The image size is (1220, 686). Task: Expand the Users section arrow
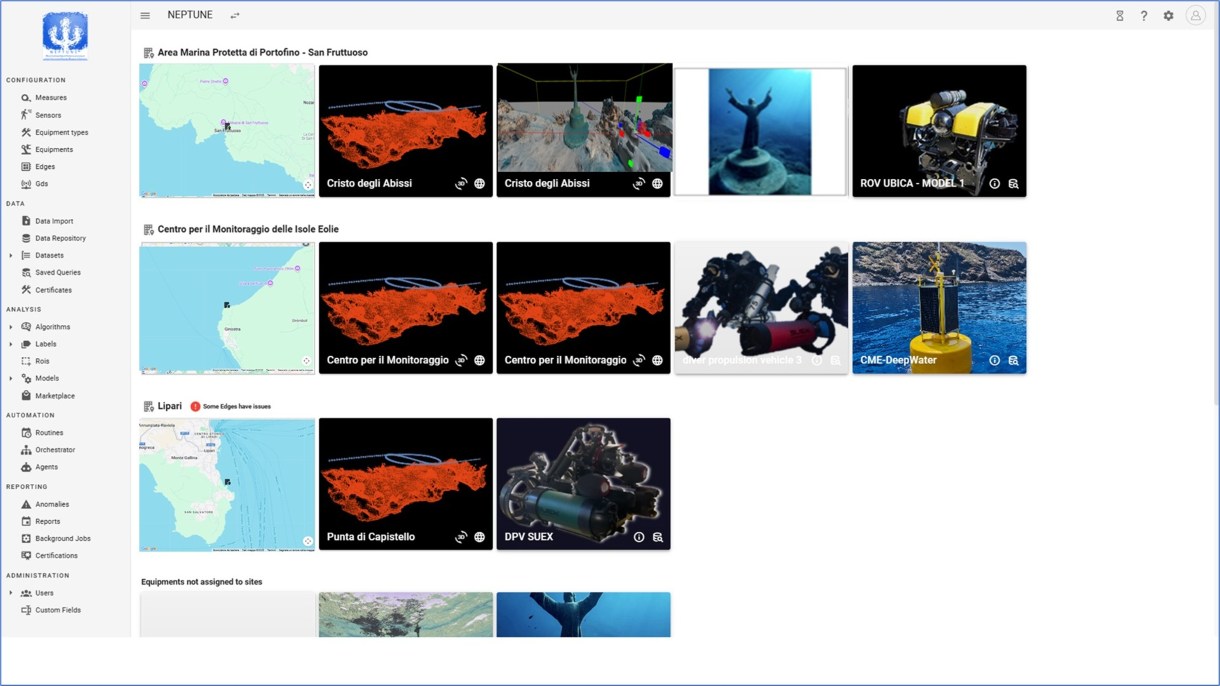point(11,593)
